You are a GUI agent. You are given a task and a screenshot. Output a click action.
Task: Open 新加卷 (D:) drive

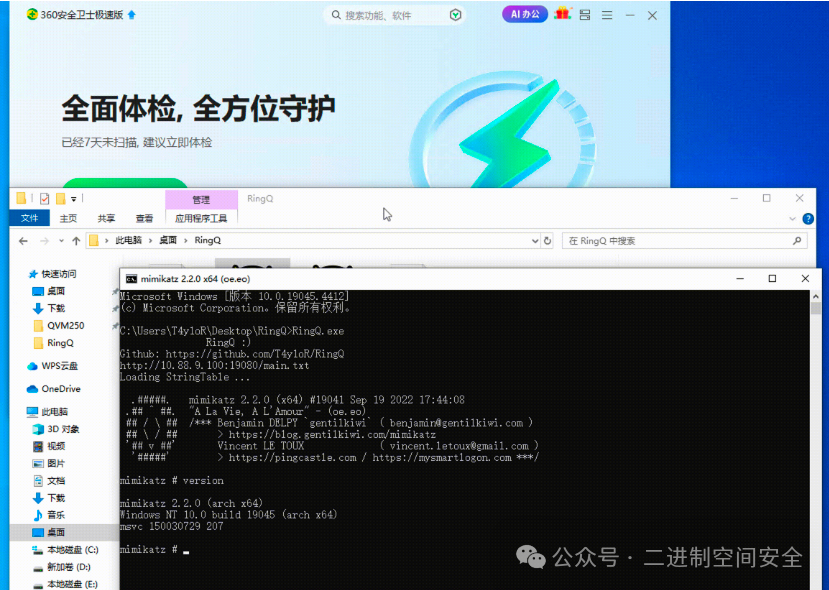[61, 567]
